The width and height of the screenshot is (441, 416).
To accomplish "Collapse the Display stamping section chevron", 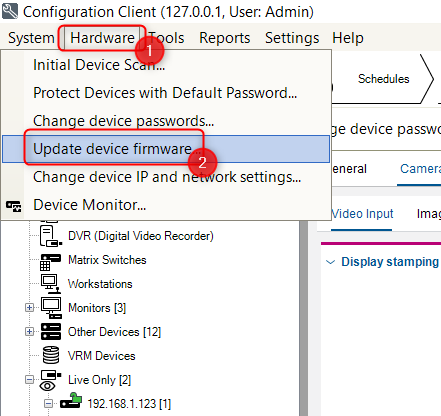I will pos(330,262).
